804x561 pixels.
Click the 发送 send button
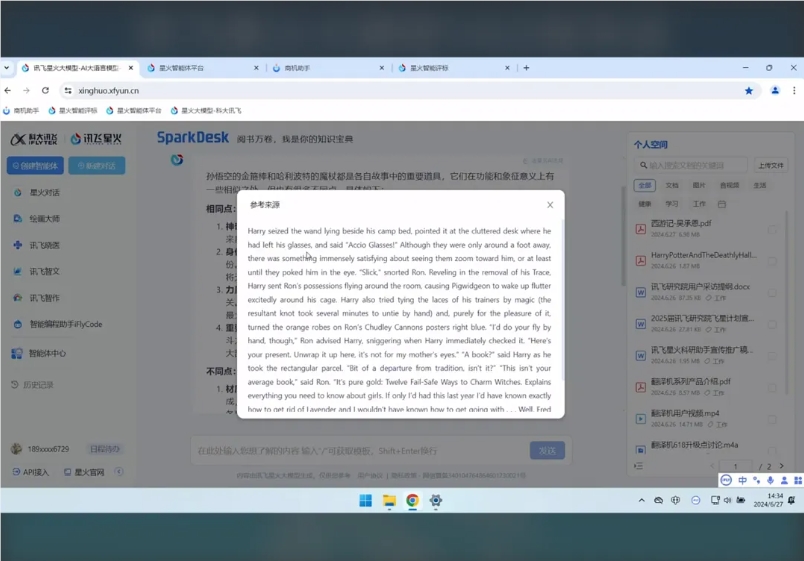tap(547, 451)
